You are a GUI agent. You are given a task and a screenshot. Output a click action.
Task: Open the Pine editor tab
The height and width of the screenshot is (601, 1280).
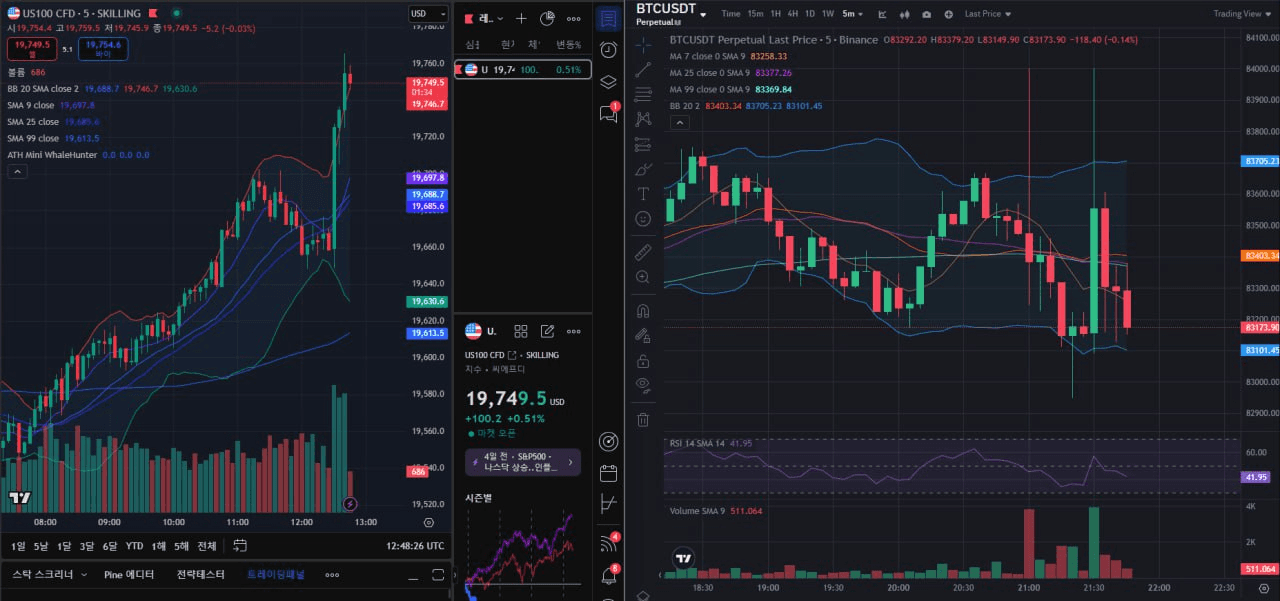129,575
